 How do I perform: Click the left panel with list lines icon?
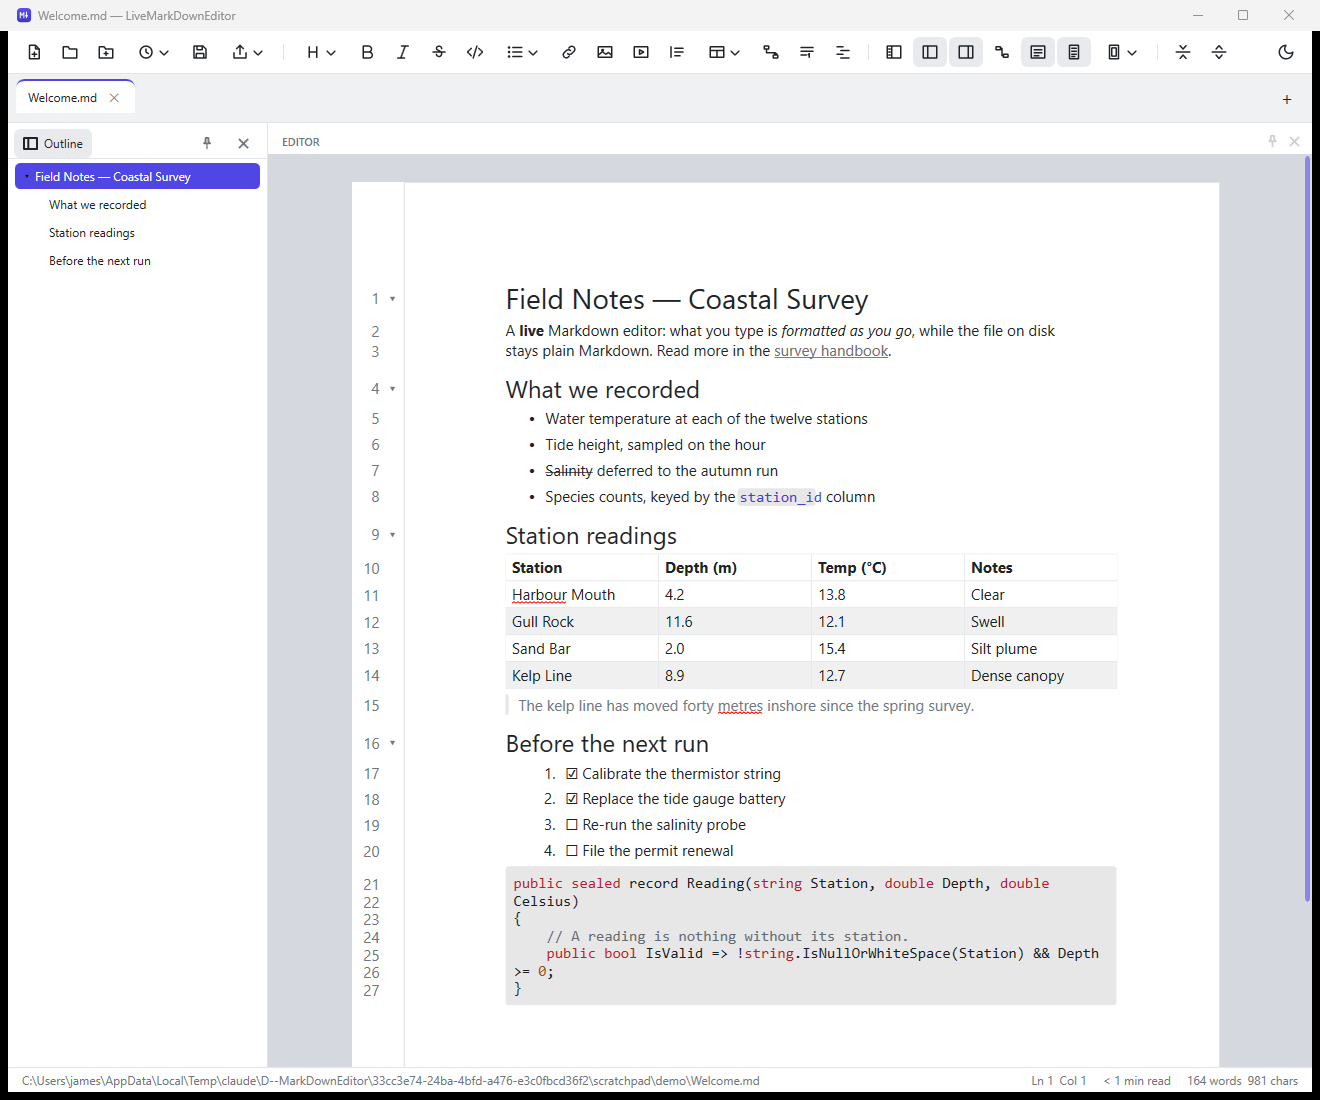click(x=894, y=52)
